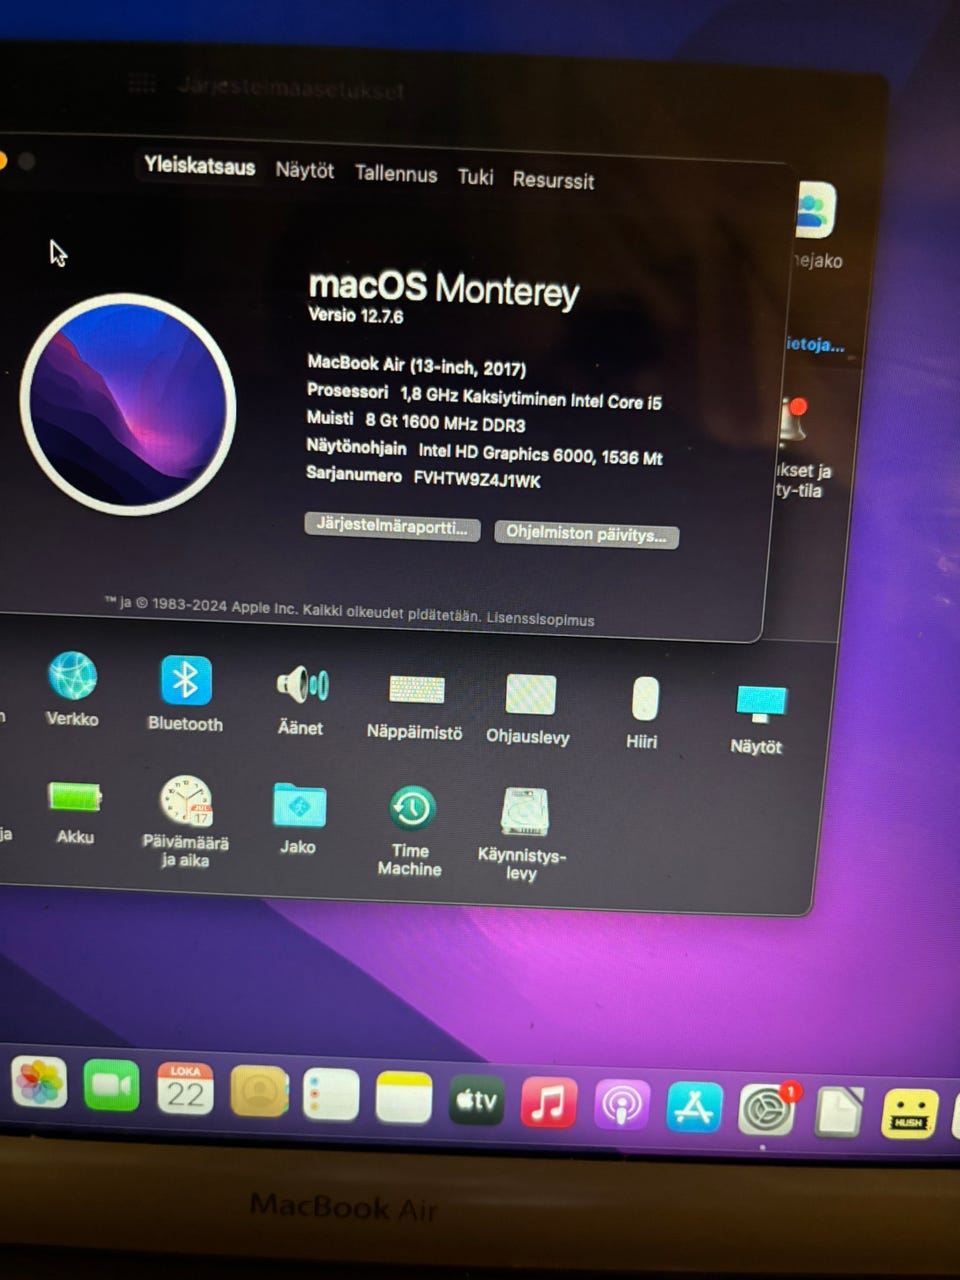This screenshot has height=1280, width=960.
Task: Switch to the Tuki tab
Action: pos(476,177)
